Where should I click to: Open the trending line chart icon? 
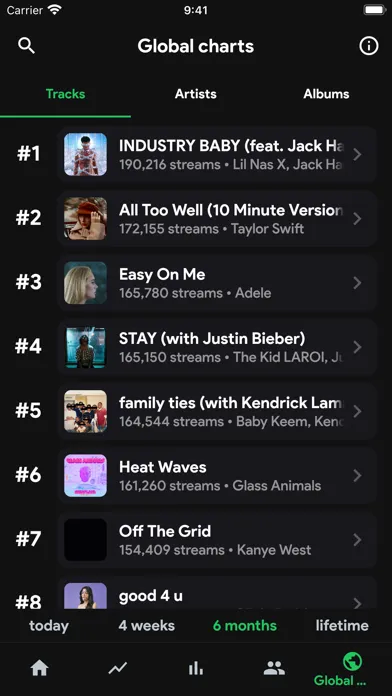(118, 668)
